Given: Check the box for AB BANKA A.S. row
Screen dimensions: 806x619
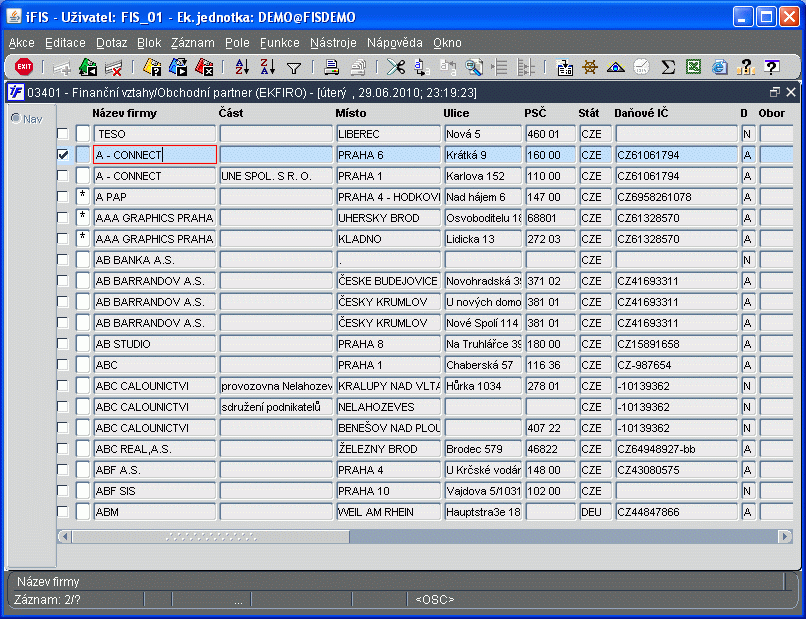Looking at the screenshot, I should pyautogui.click(x=63, y=260).
